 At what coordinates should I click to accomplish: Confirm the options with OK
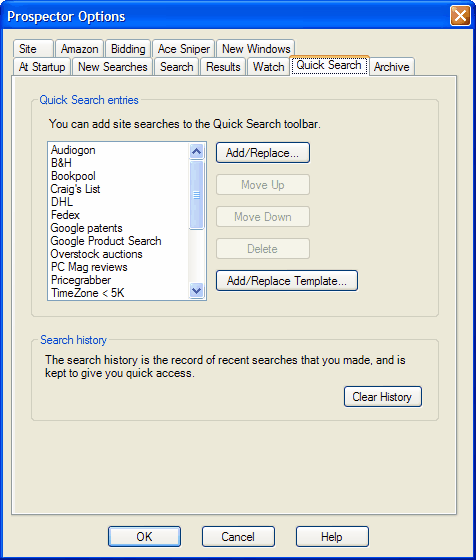coord(144,536)
